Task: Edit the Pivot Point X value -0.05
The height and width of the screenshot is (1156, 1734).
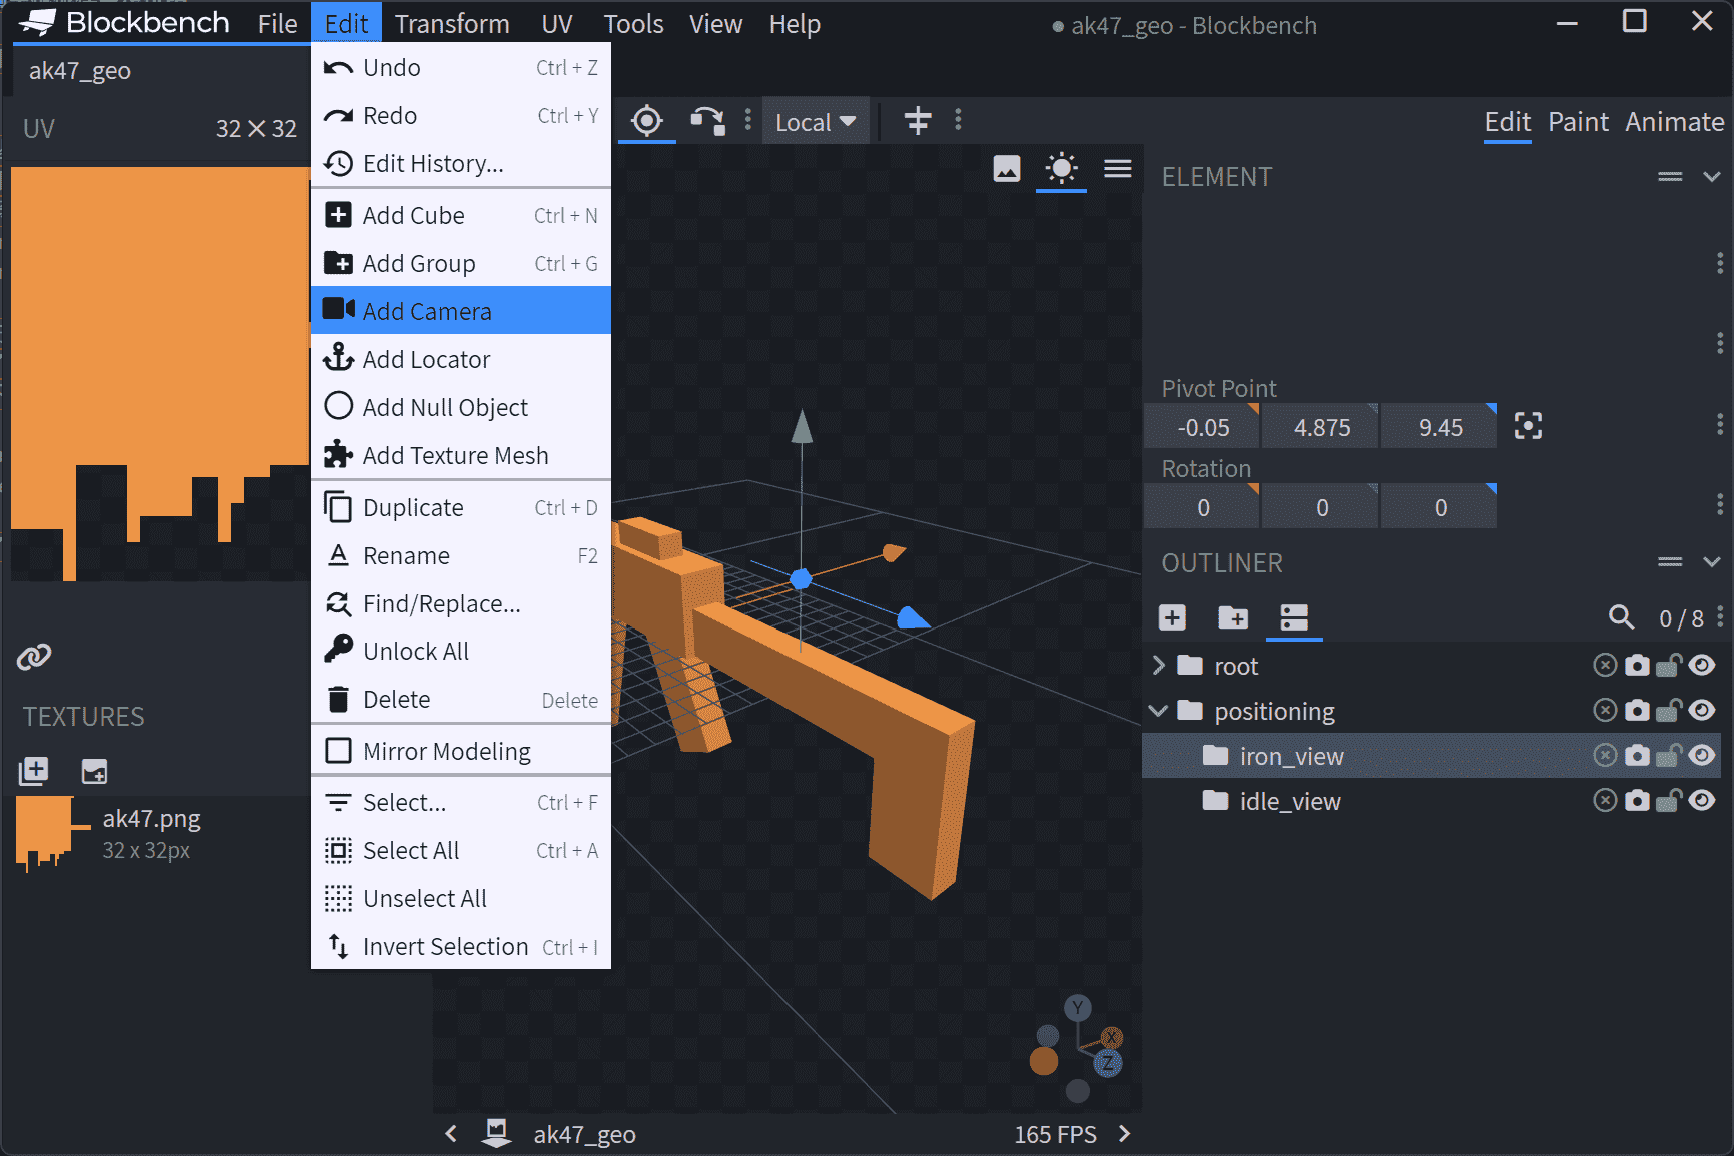Action: pos(1202,427)
